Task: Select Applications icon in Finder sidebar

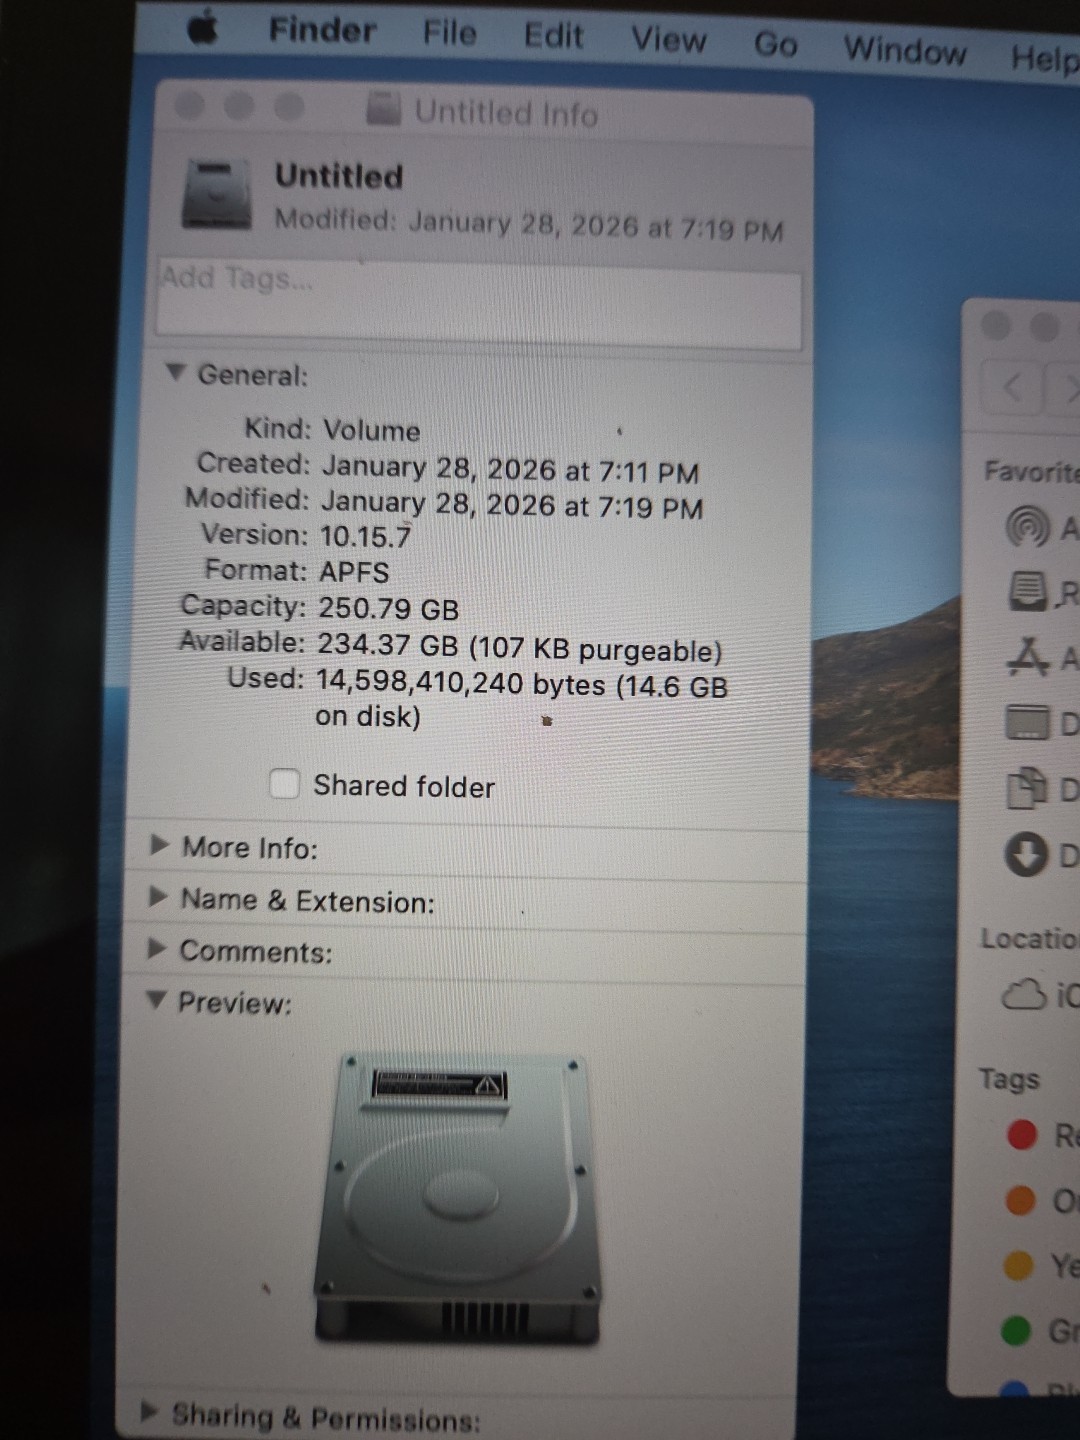Action: coord(1027,656)
